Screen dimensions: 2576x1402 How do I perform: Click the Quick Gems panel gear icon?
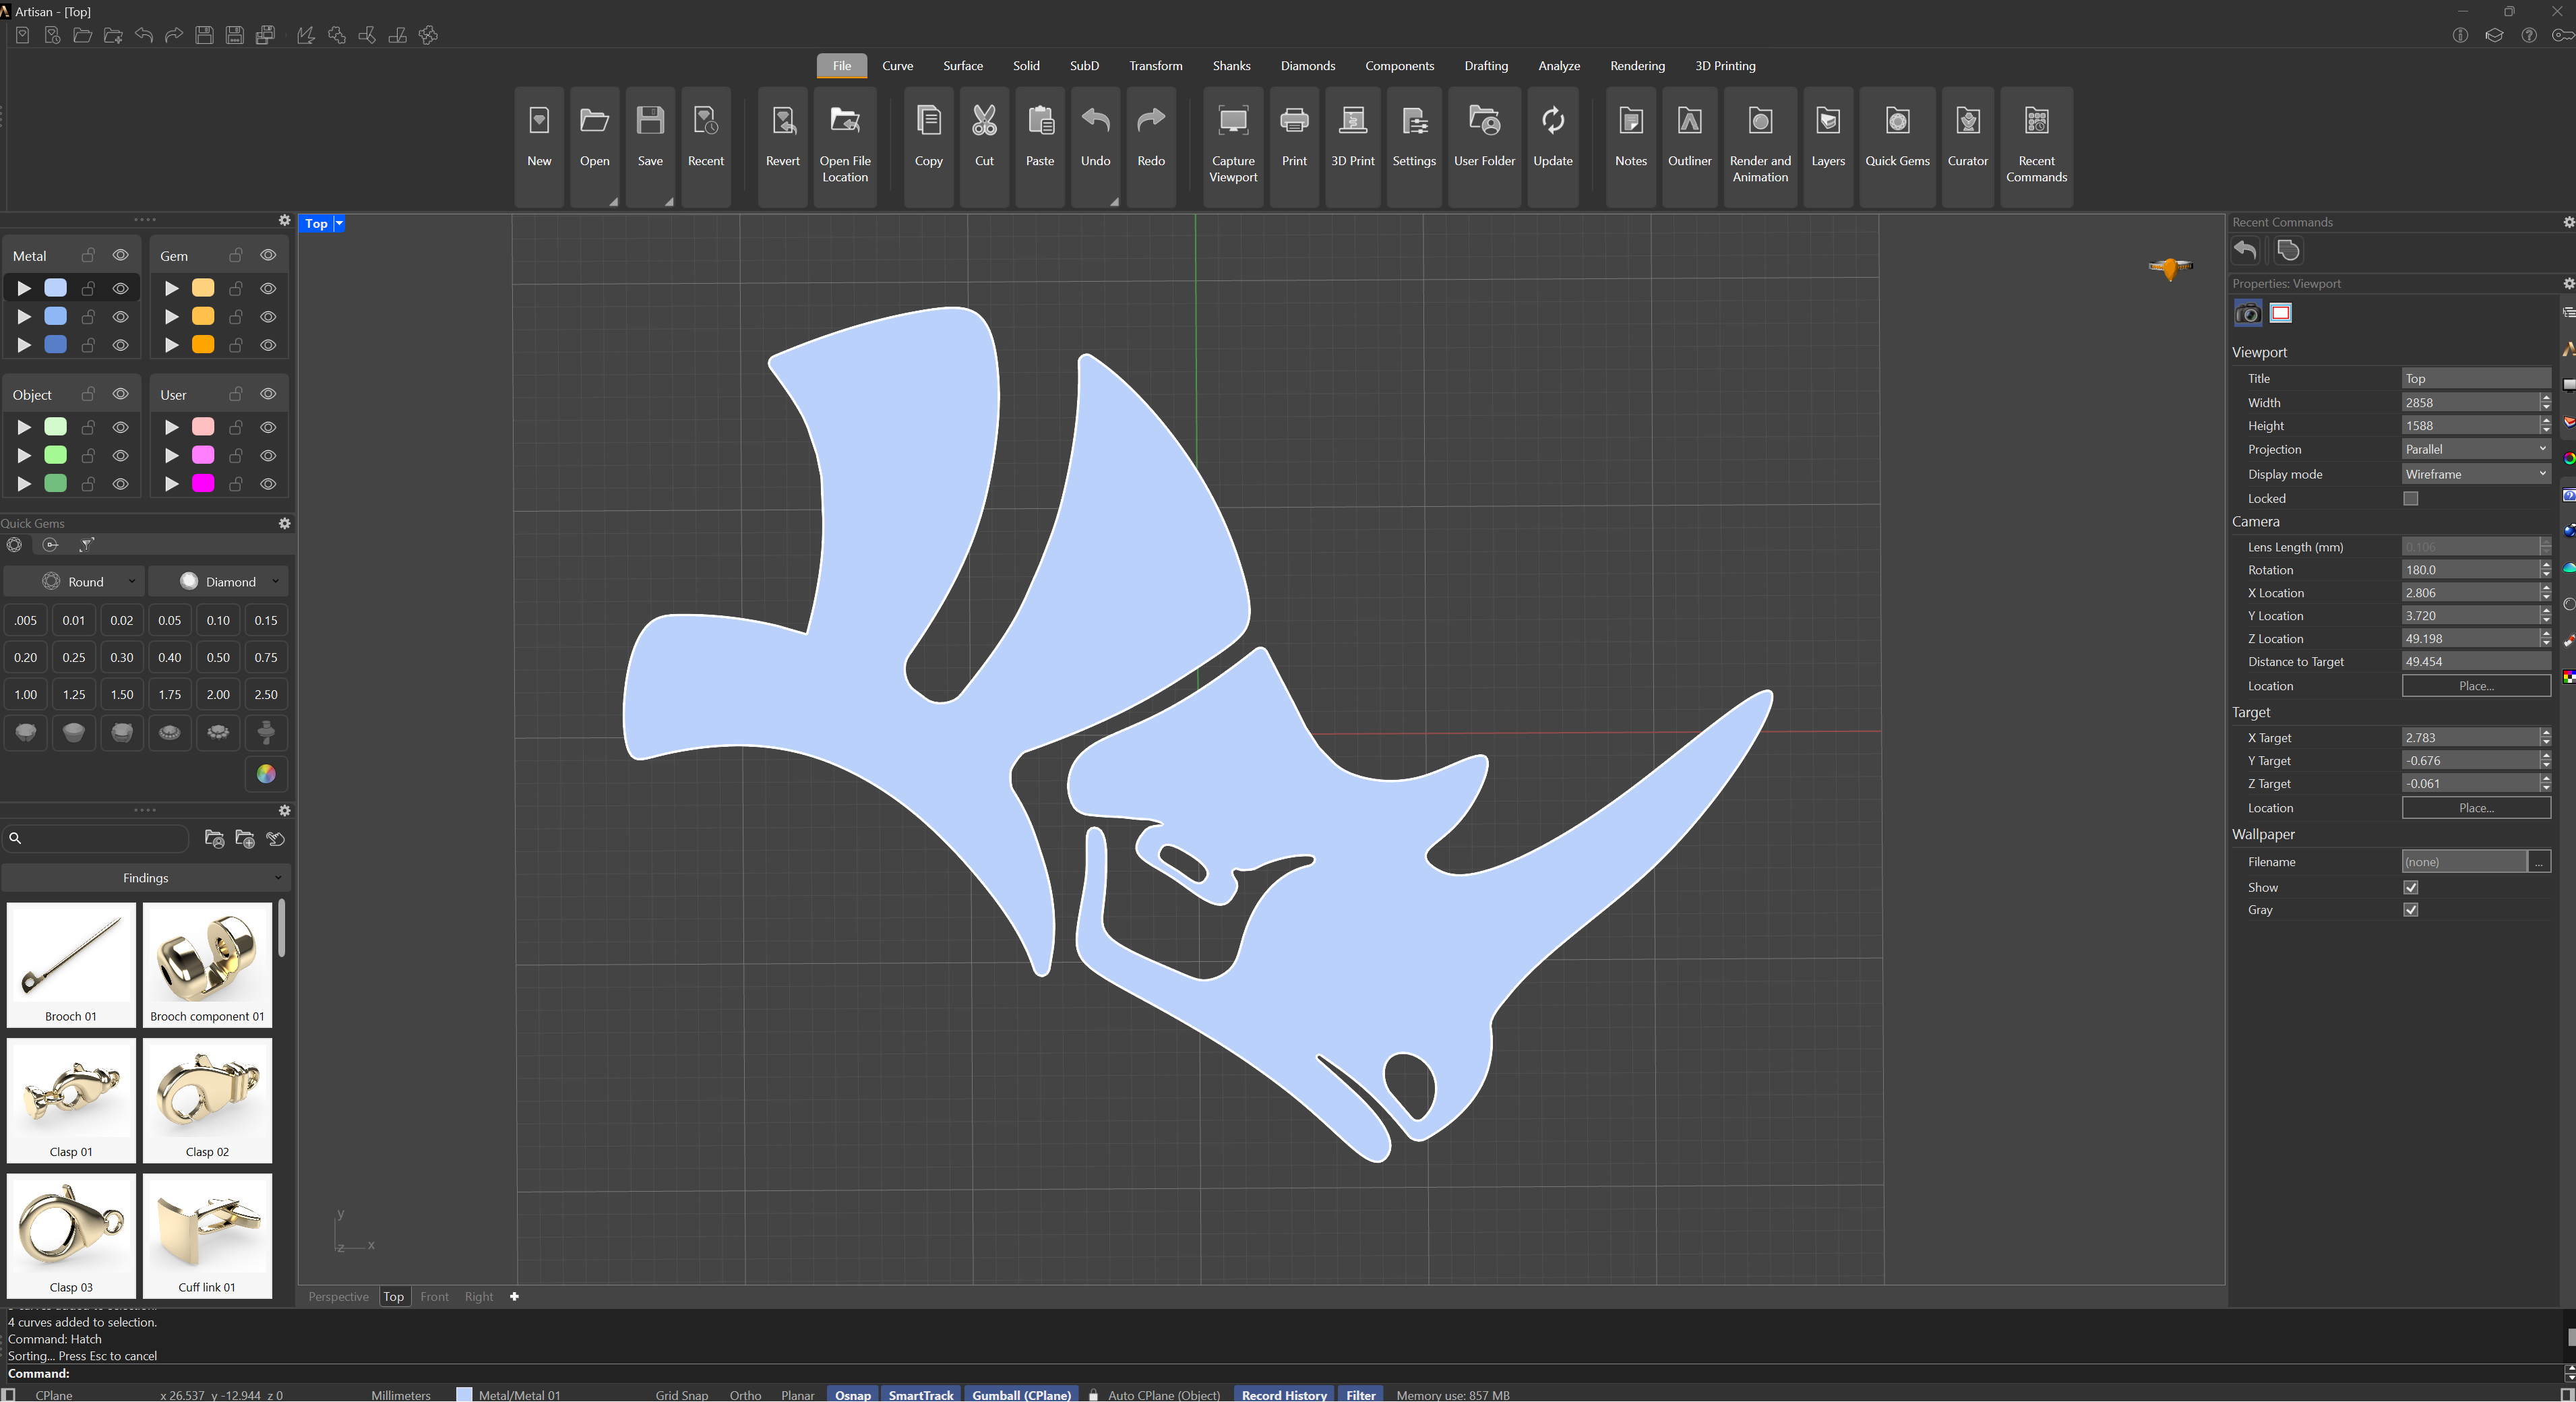tap(284, 523)
